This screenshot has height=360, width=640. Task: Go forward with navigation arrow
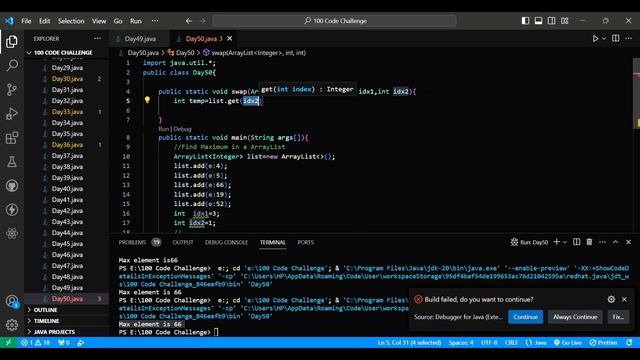click(202, 21)
